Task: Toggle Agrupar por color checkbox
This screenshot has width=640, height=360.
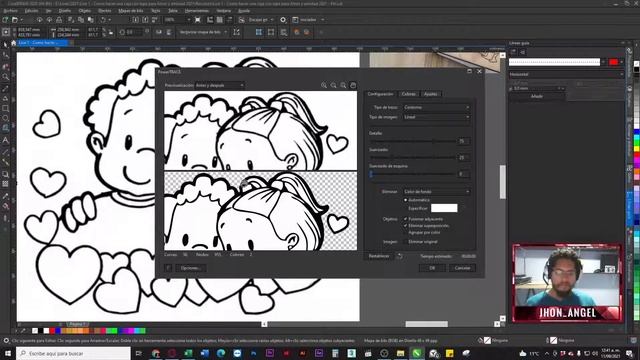Action: [406, 232]
